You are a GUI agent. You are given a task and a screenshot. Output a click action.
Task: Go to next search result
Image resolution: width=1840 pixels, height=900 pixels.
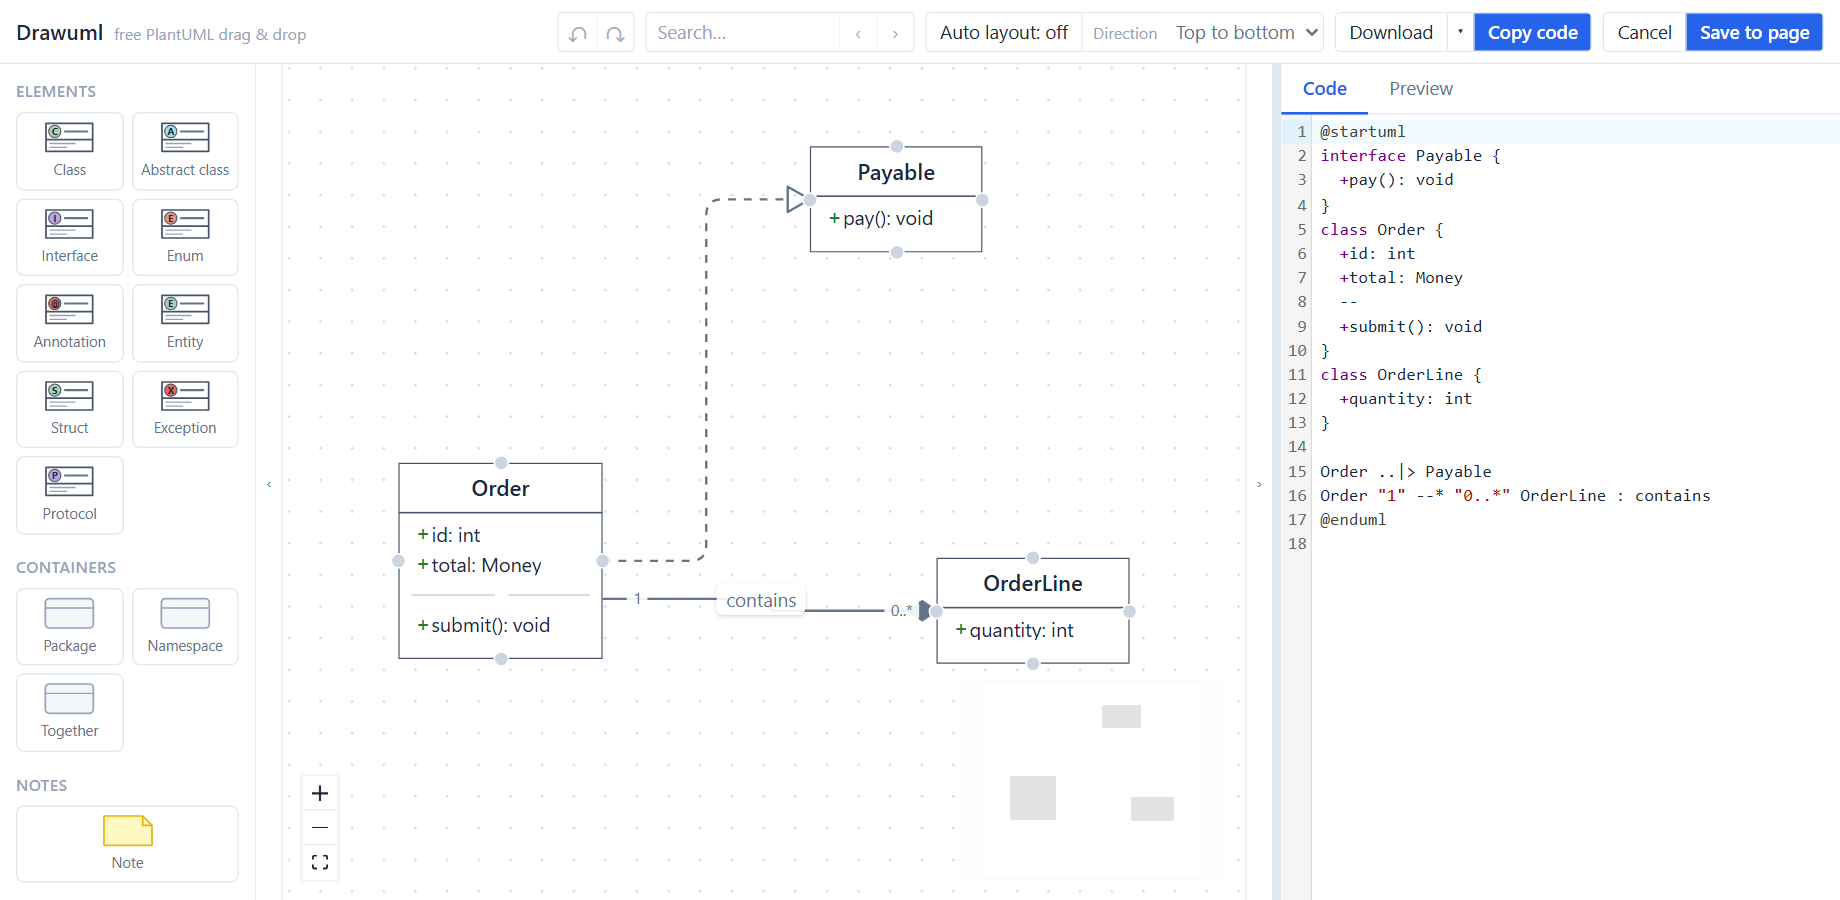tap(895, 33)
